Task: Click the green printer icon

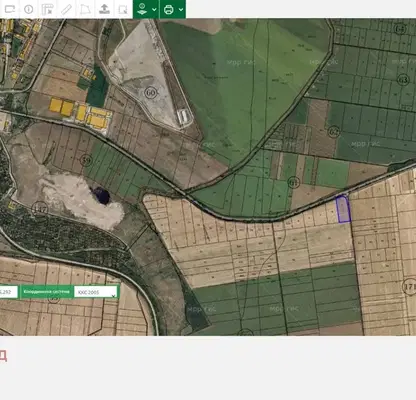Action: click(x=169, y=9)
